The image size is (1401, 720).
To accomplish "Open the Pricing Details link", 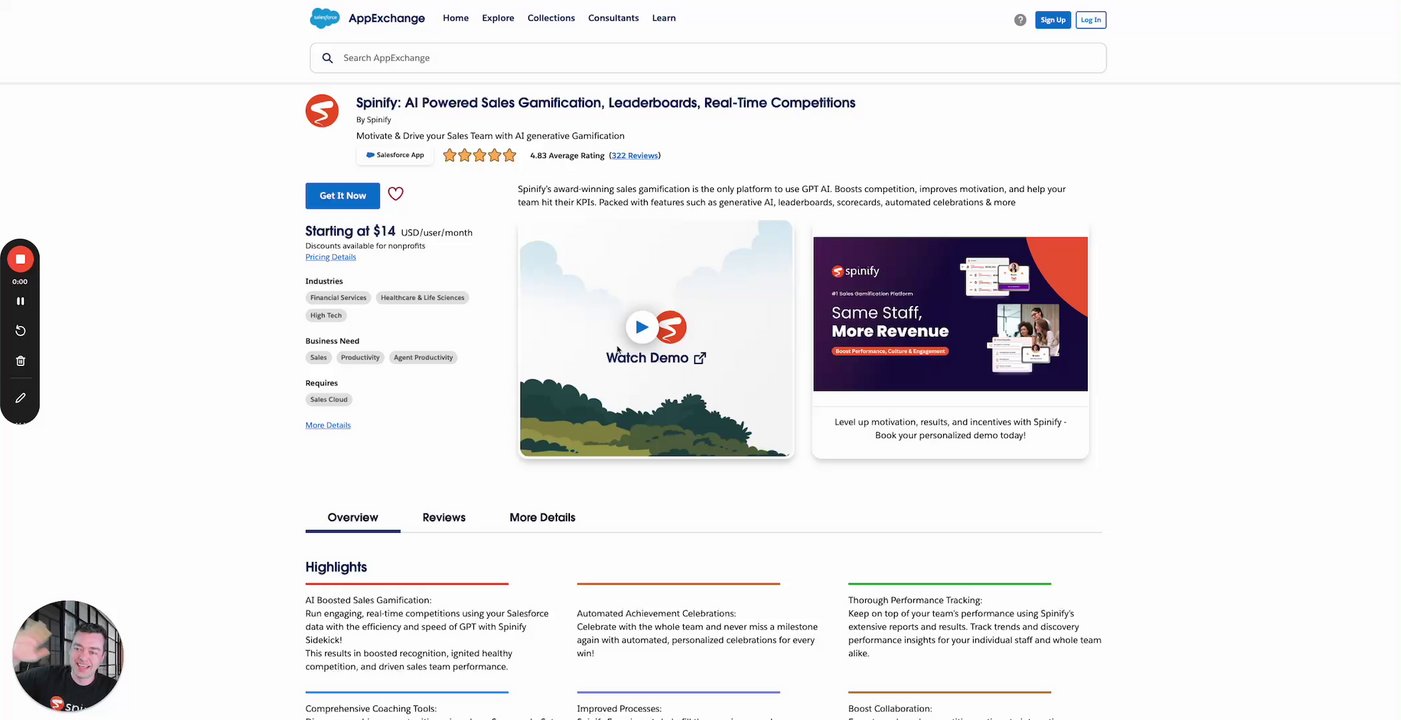I will (330, 257).
